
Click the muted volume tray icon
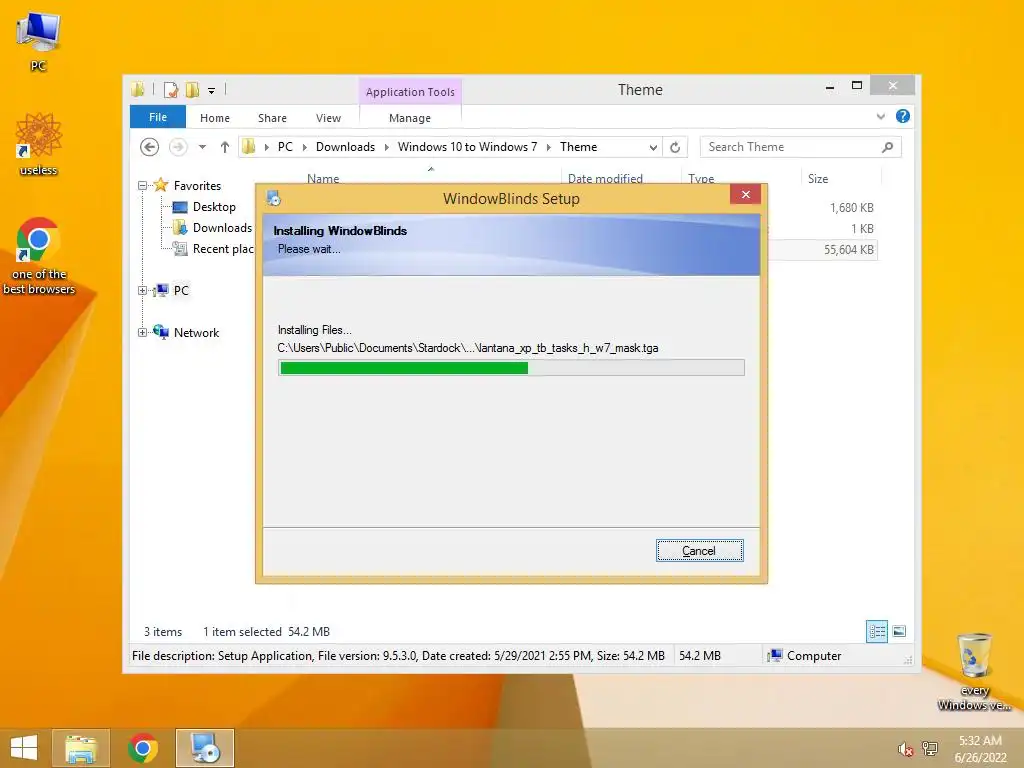905,749
